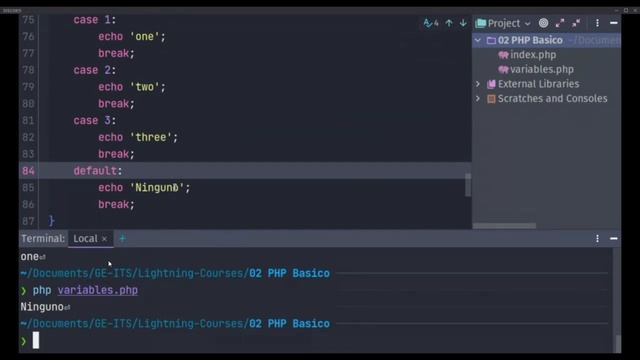
Task: Click the collapse all icon in Project panel
Action: point(576,23)
